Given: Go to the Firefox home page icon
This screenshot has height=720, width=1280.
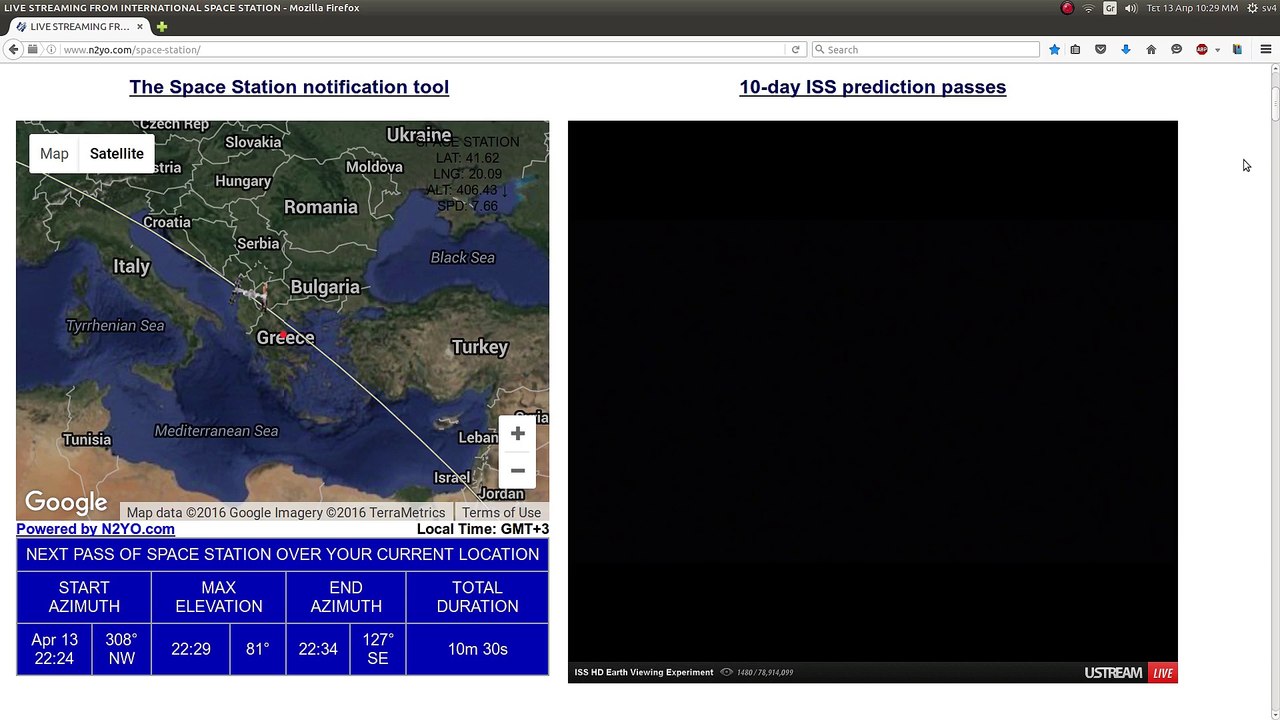Looking at the screenshot, I should (x=1151, y=49).
